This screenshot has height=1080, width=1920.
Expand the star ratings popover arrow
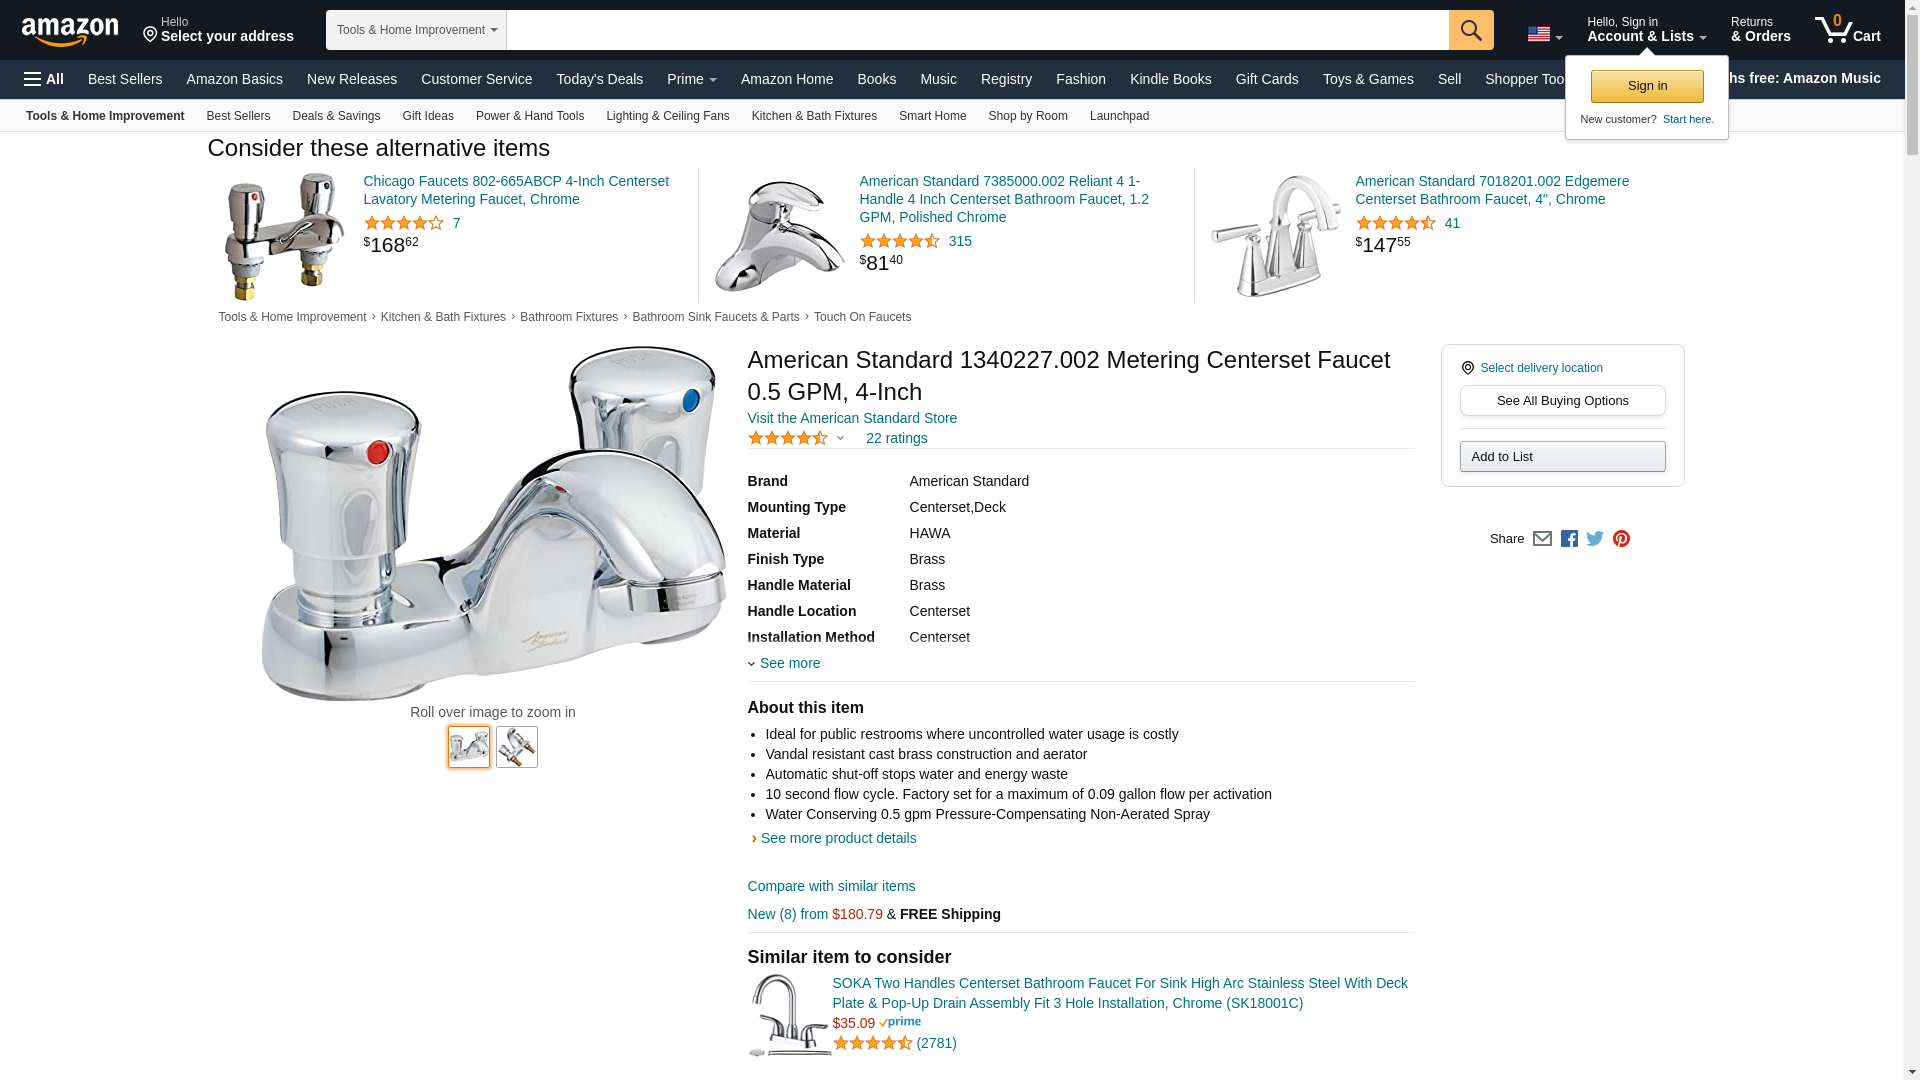coord(840,438)
